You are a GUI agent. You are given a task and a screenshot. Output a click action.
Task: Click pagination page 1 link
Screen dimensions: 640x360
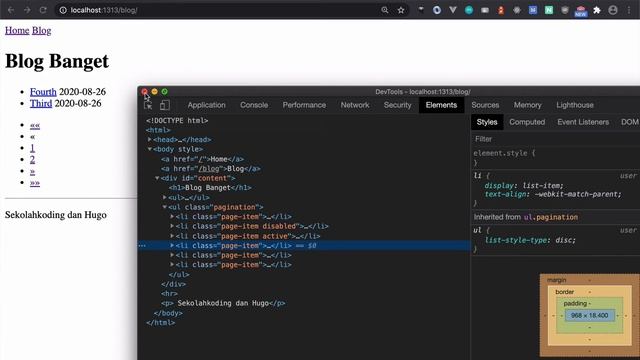[32, 148]
